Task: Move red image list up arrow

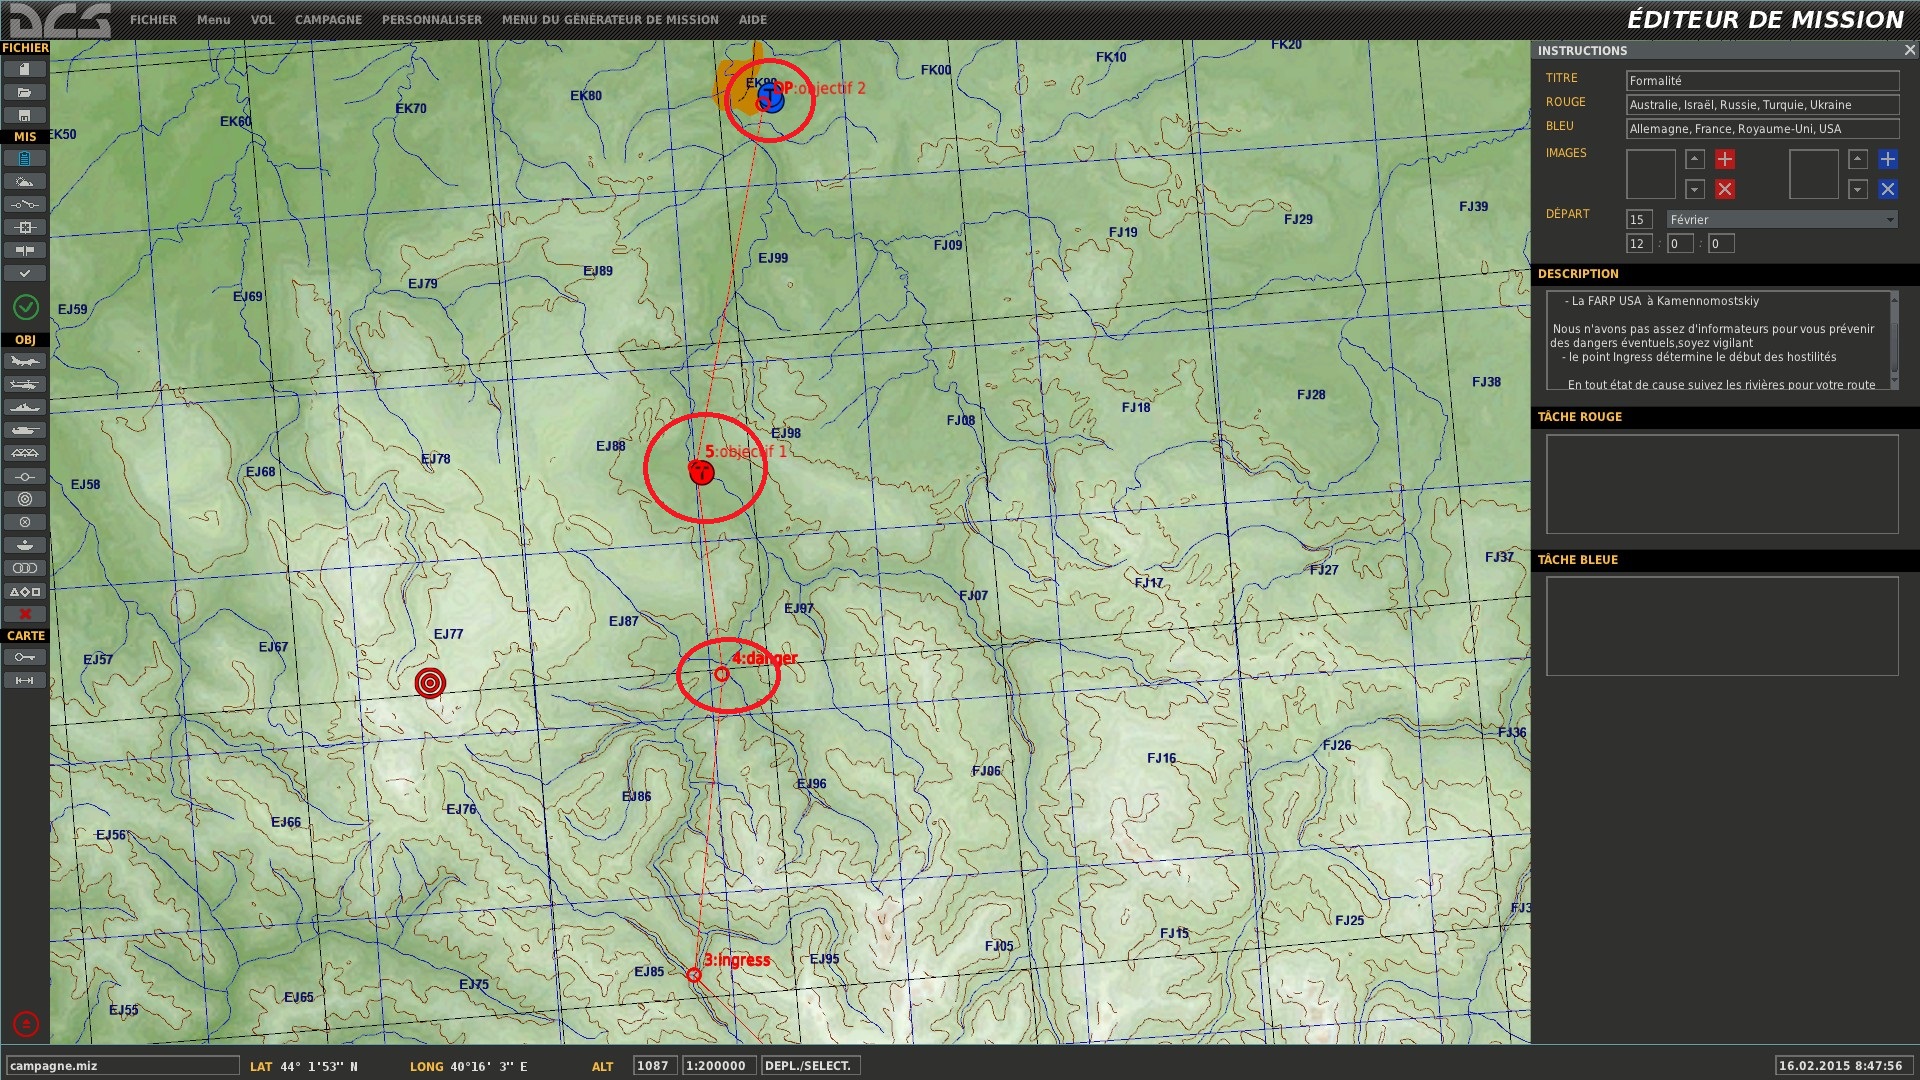Action: tap(1695, 159)
